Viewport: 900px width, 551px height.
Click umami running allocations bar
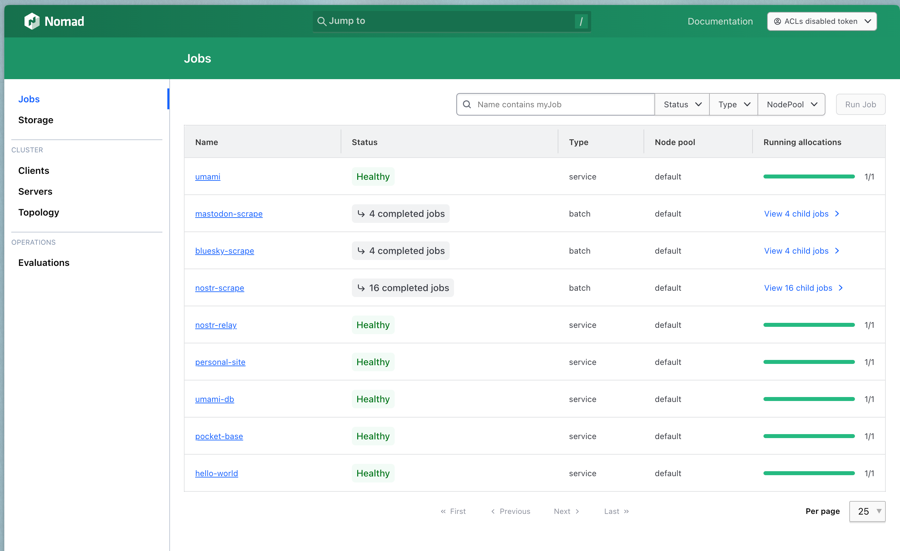pos(809,177)
